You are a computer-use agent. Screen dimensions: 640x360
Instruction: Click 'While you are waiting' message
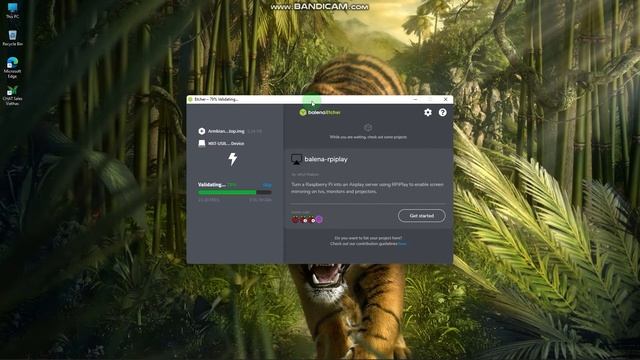point(368,137)
